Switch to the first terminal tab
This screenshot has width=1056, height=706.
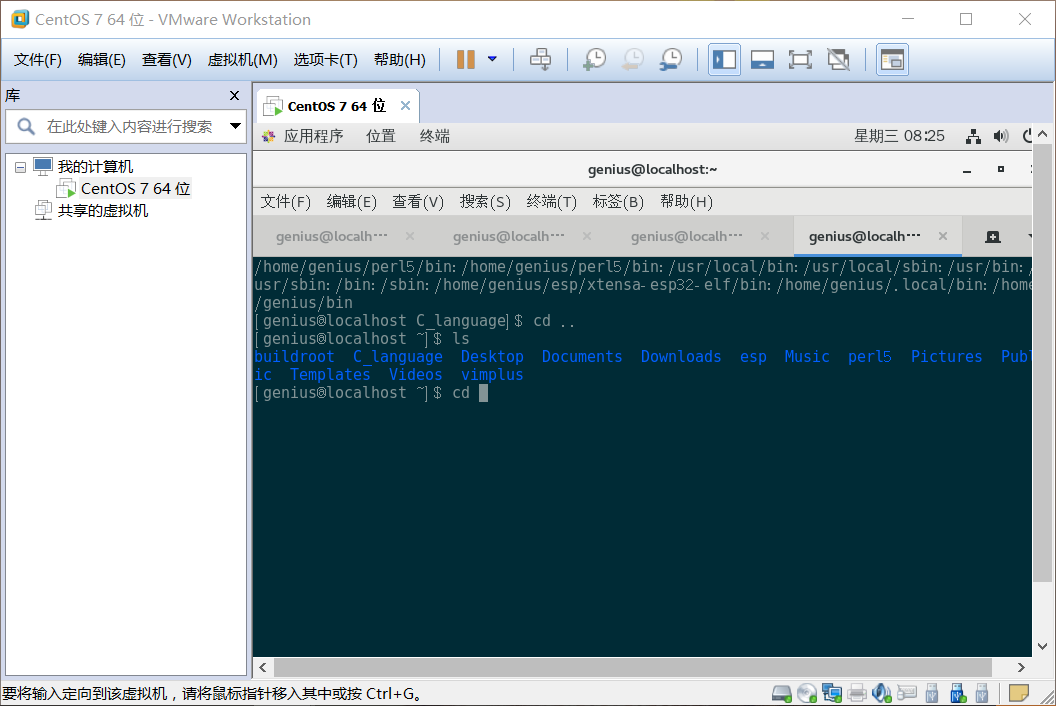click(331, 236)
